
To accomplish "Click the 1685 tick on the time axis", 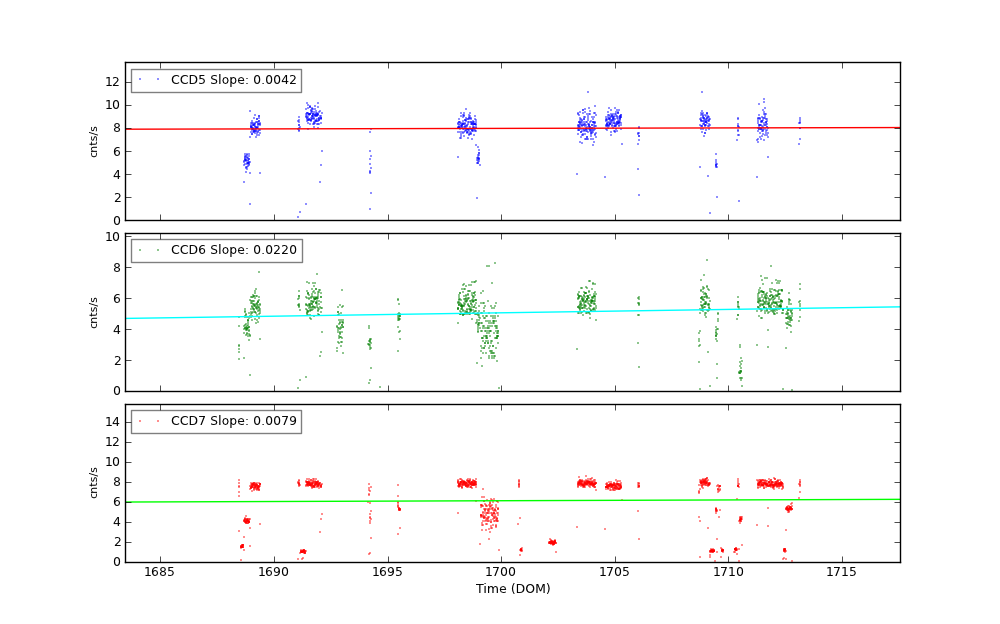I will point(160,572).
